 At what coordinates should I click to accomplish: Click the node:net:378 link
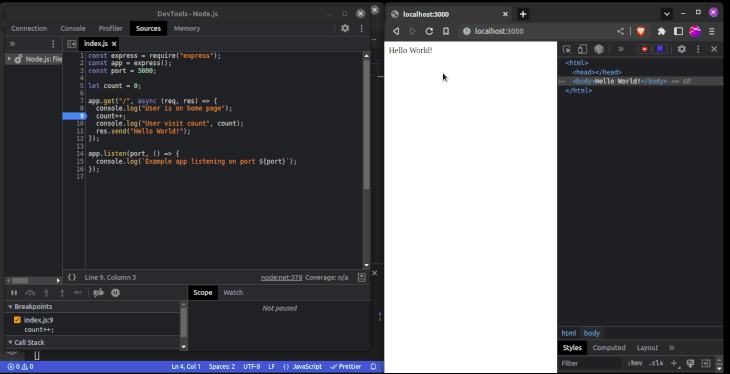click(x=281, y=277)
